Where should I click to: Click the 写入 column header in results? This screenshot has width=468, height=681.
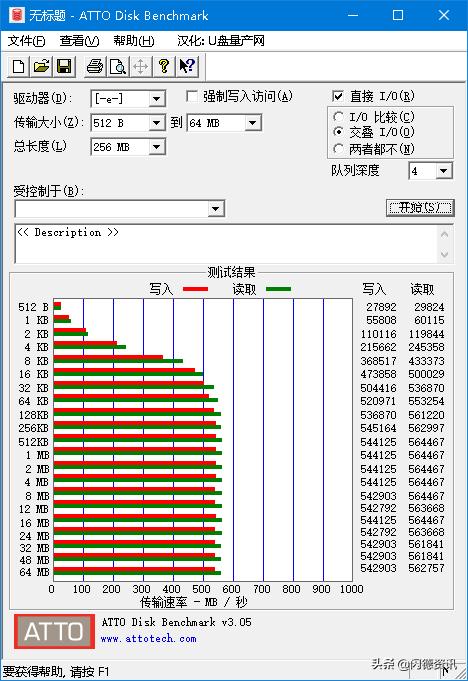pos(374,289)
